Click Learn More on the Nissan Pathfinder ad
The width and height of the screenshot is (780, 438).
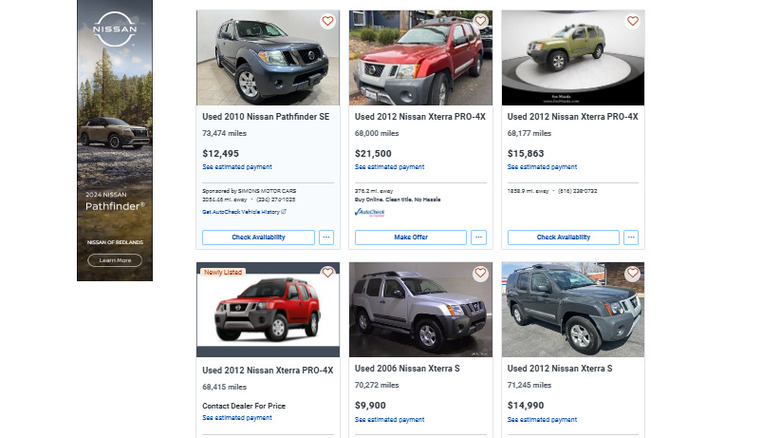point(115,260)
